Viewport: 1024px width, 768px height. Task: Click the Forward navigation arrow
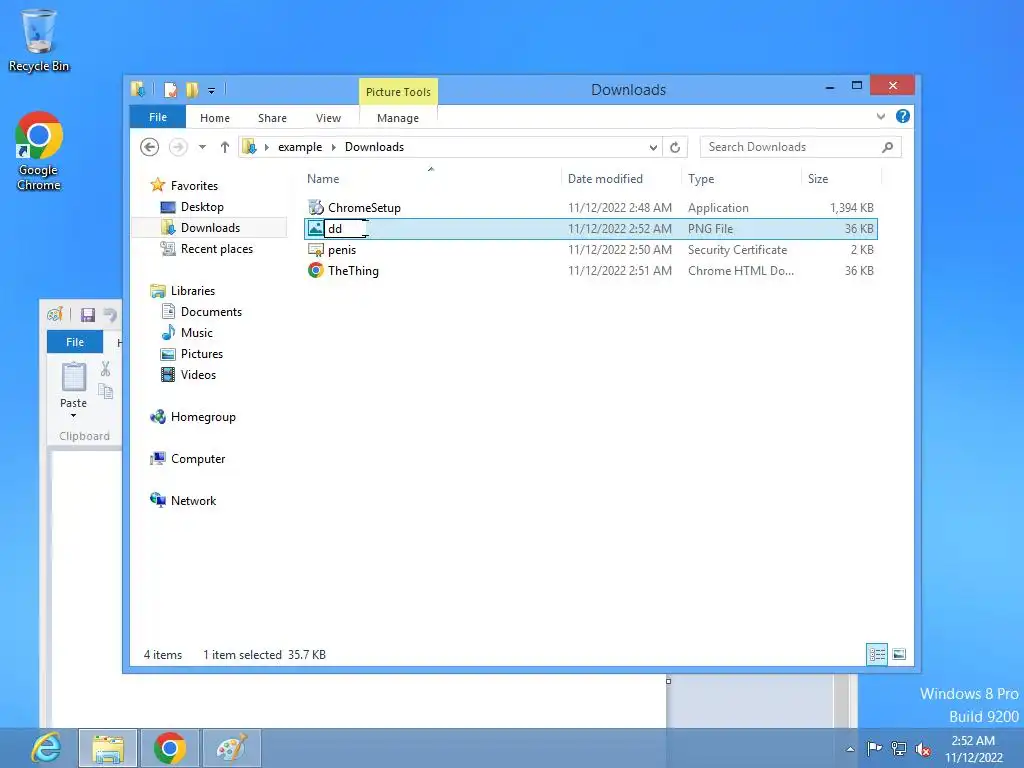[x=178, y=147]
